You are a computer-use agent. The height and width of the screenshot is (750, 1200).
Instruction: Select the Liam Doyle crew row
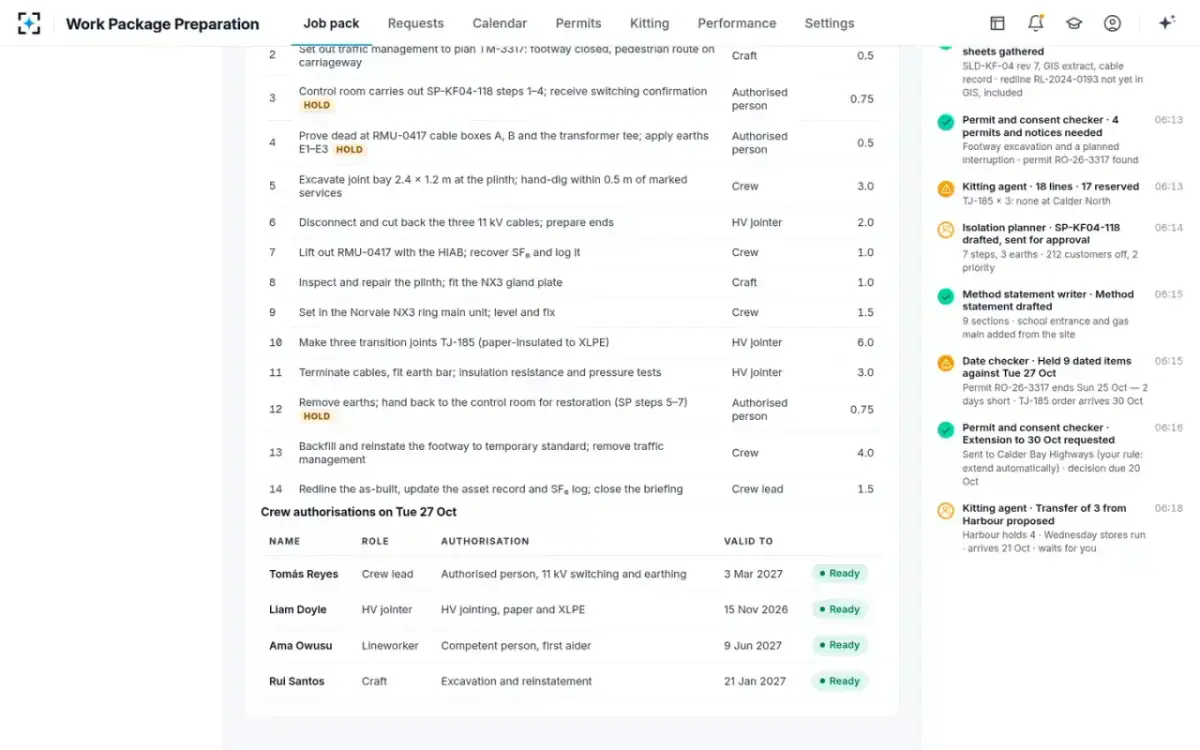tap(571, 609)
